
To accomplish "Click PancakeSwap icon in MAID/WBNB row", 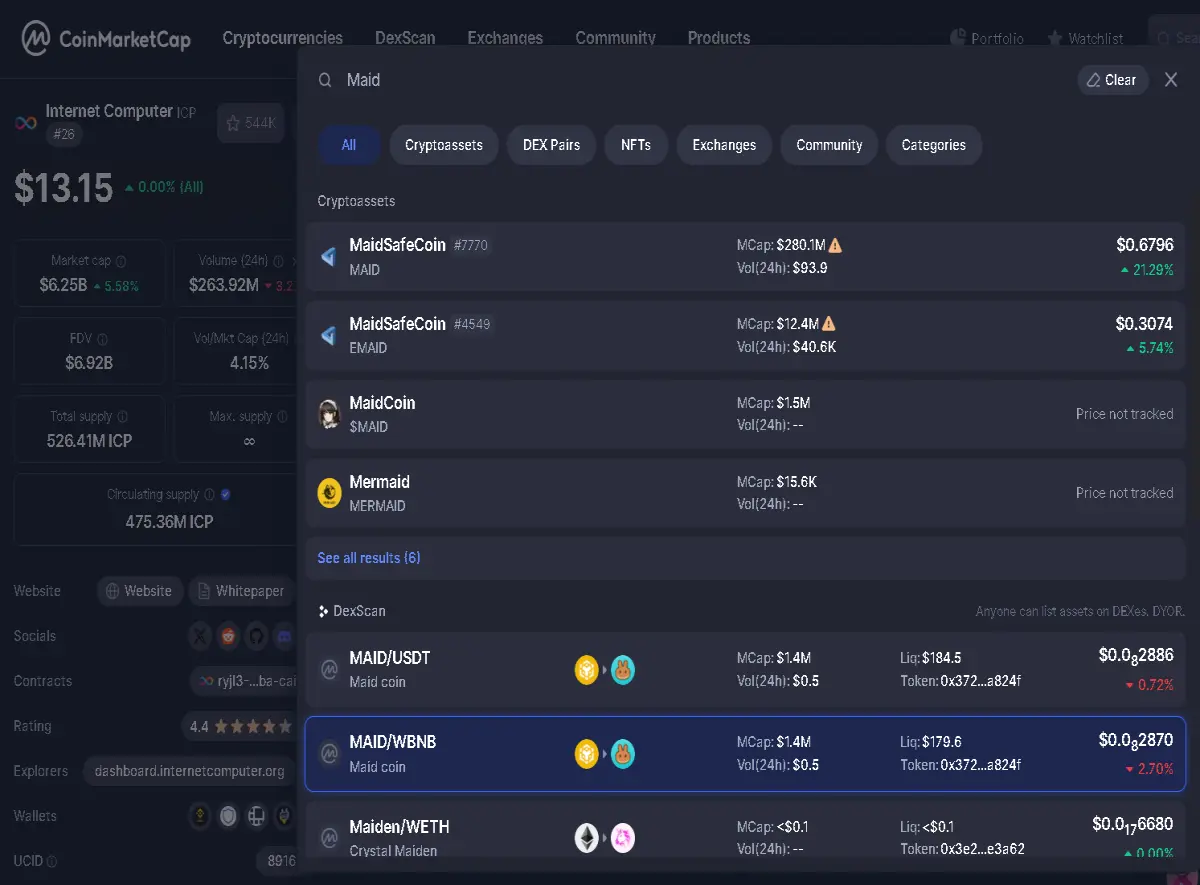I will [x=623, y=754].
